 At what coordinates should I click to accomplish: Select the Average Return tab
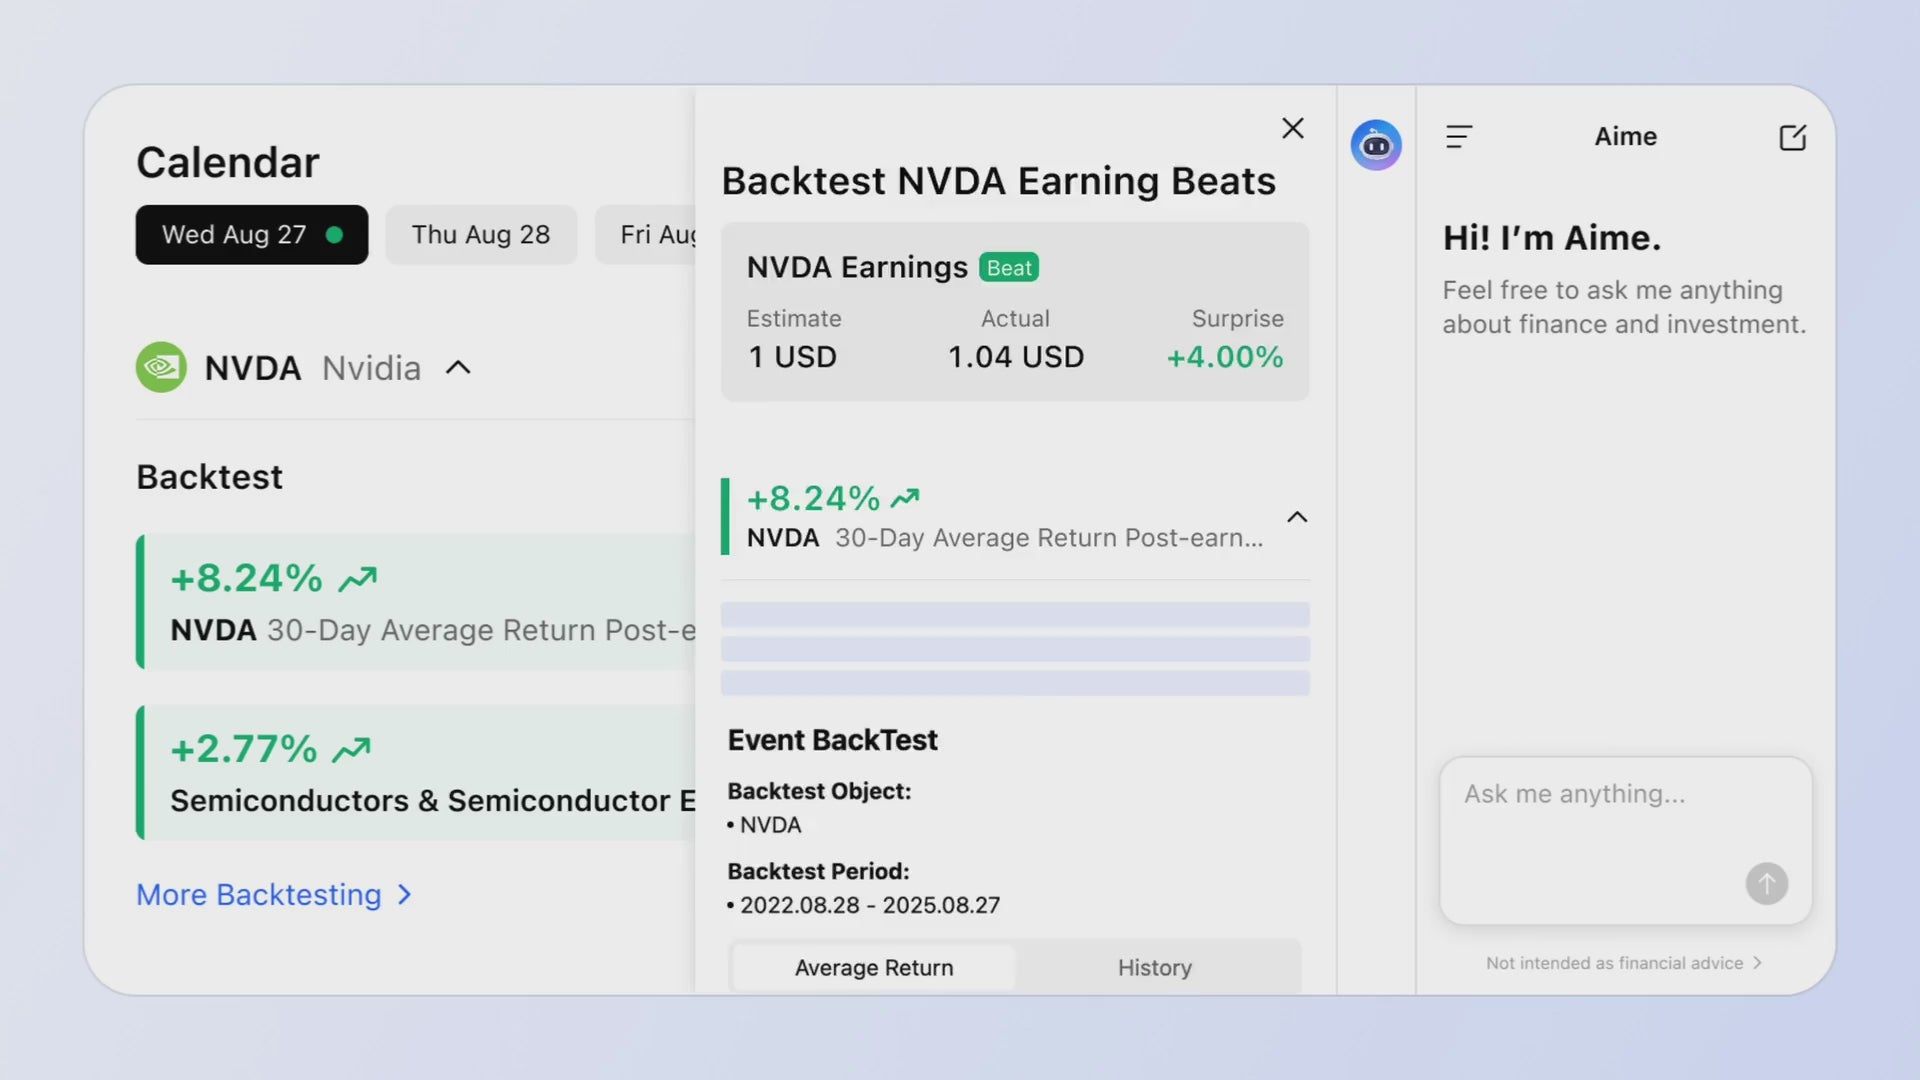click(x=874, y=968)
